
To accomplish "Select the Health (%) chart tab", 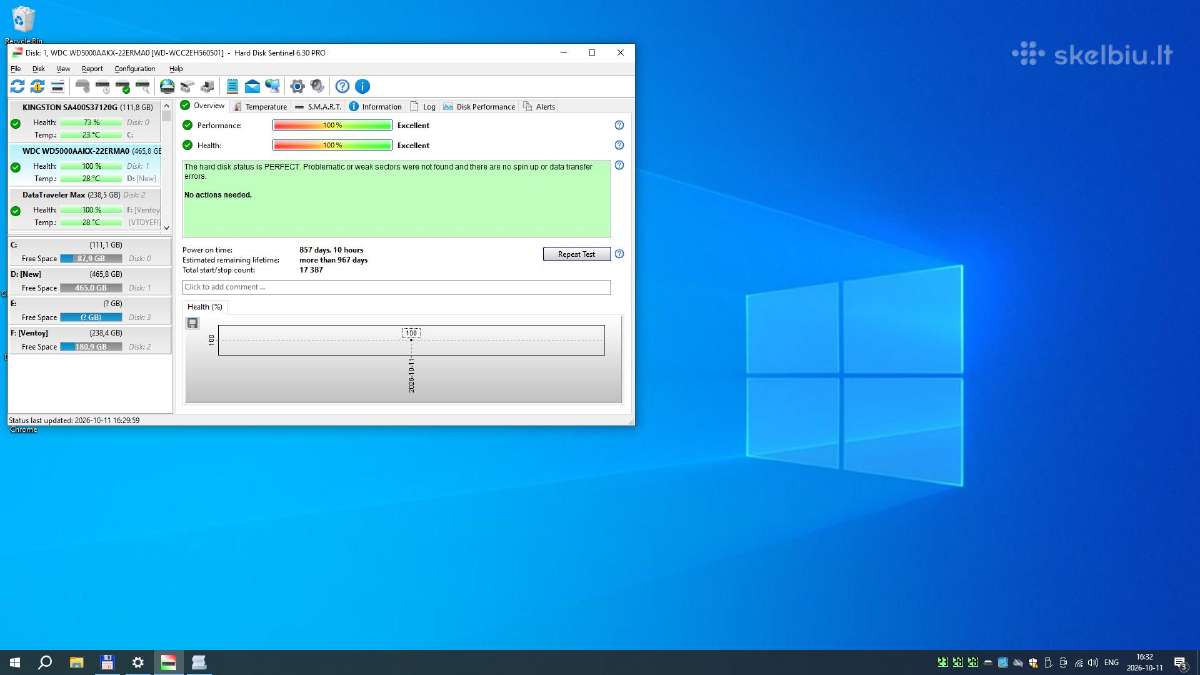I will tap(205, 307).
